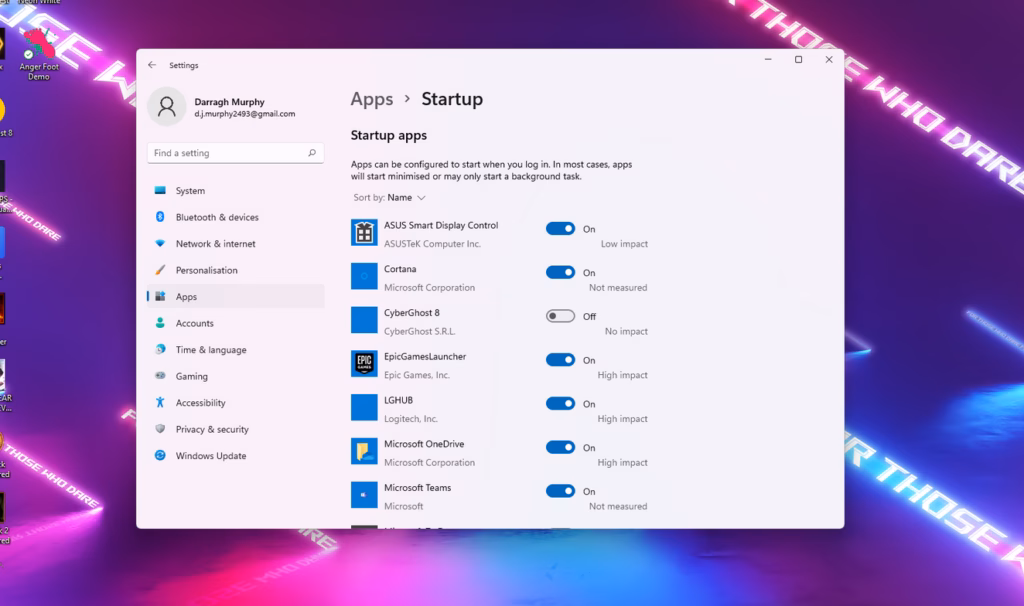
Task: Open Privacy & security settings
Action: click(x=236, y=429)
